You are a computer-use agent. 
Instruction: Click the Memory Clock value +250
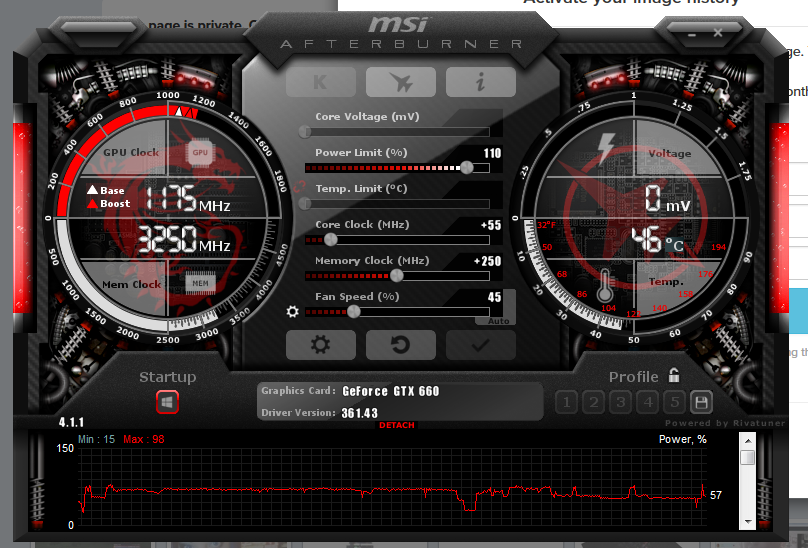(487, 261)
